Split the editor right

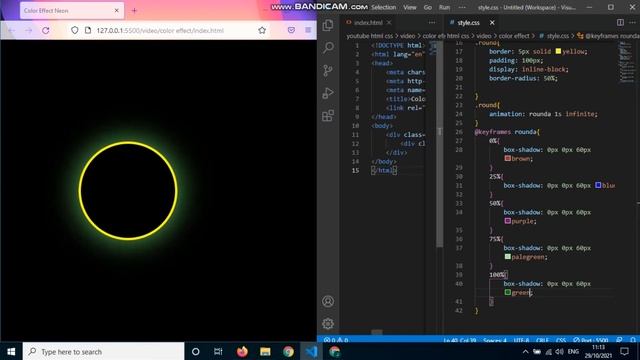[620, 22]
